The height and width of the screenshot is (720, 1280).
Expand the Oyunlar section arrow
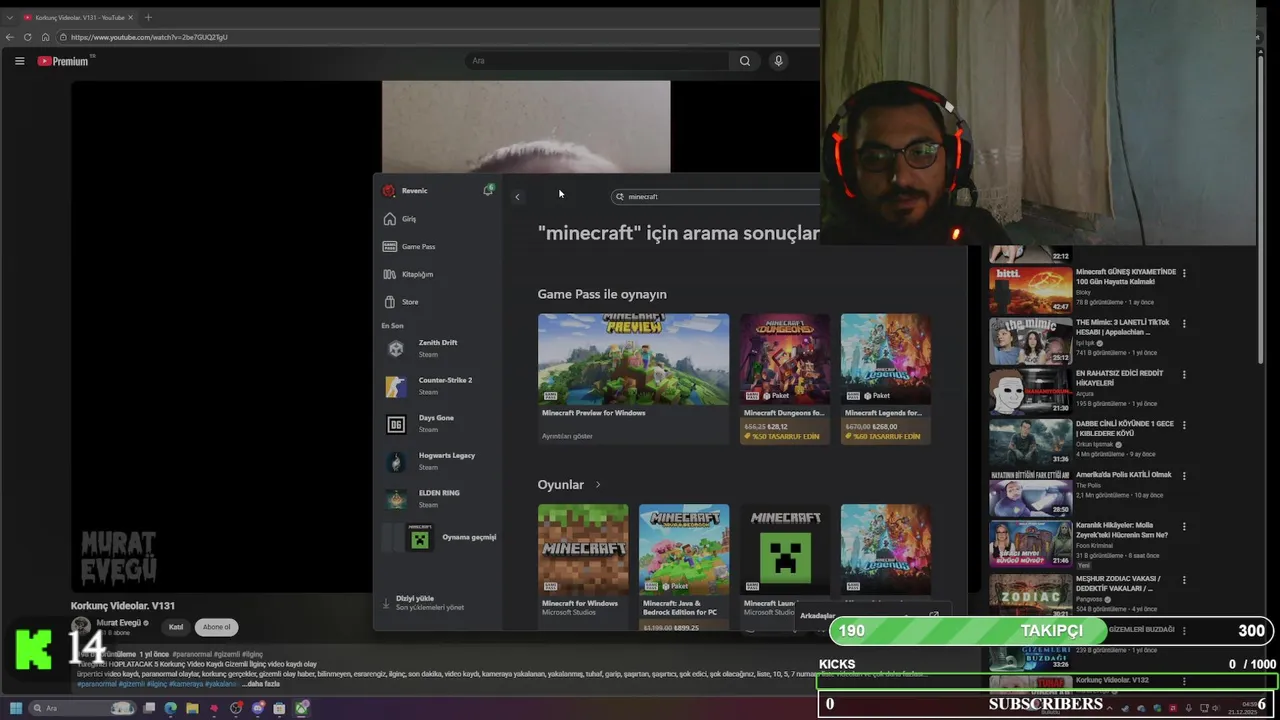[x=598, y=485]
